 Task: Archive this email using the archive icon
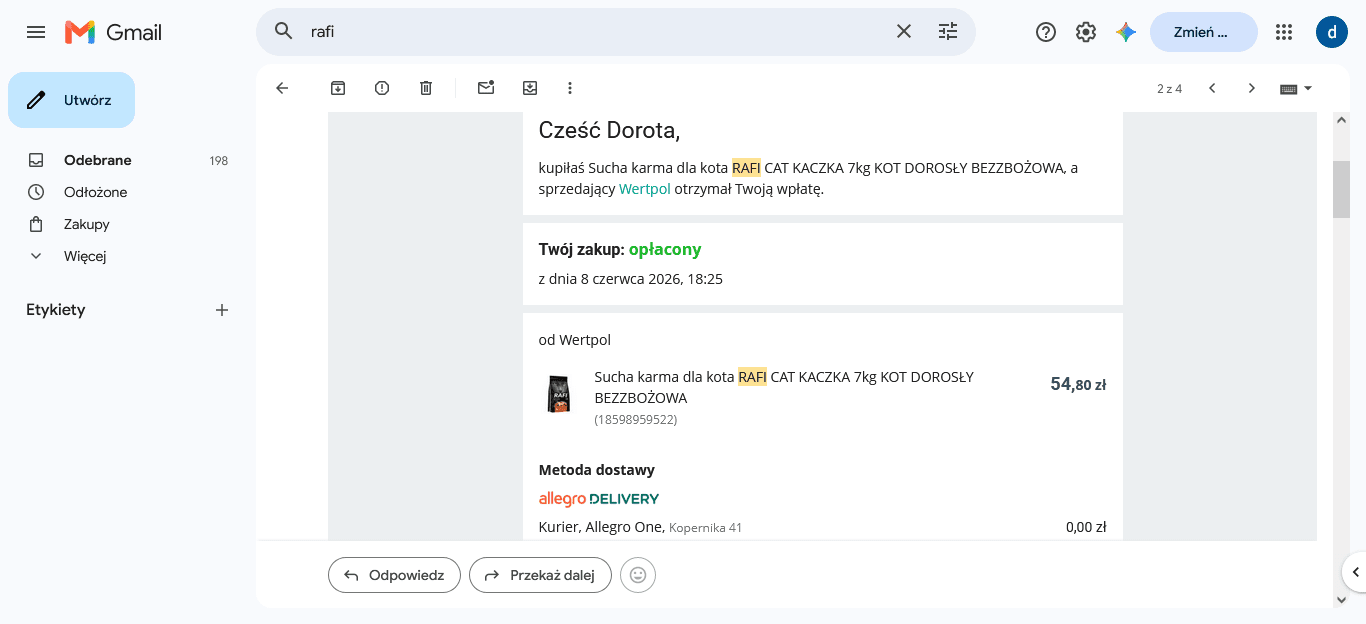pos(338,88)
